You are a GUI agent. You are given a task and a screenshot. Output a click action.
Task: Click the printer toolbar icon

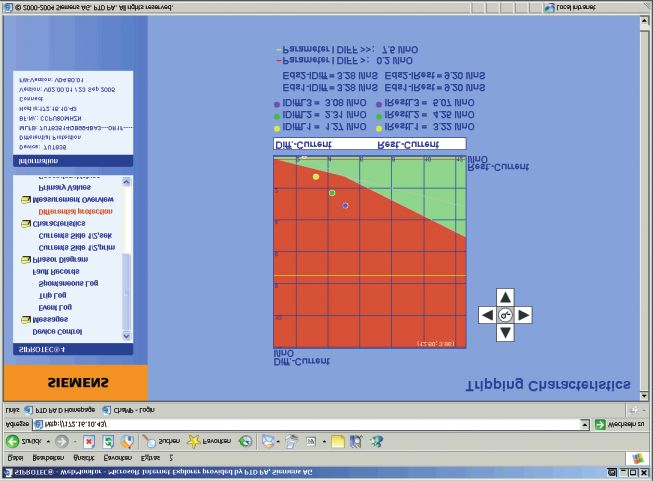coord(292,441)
